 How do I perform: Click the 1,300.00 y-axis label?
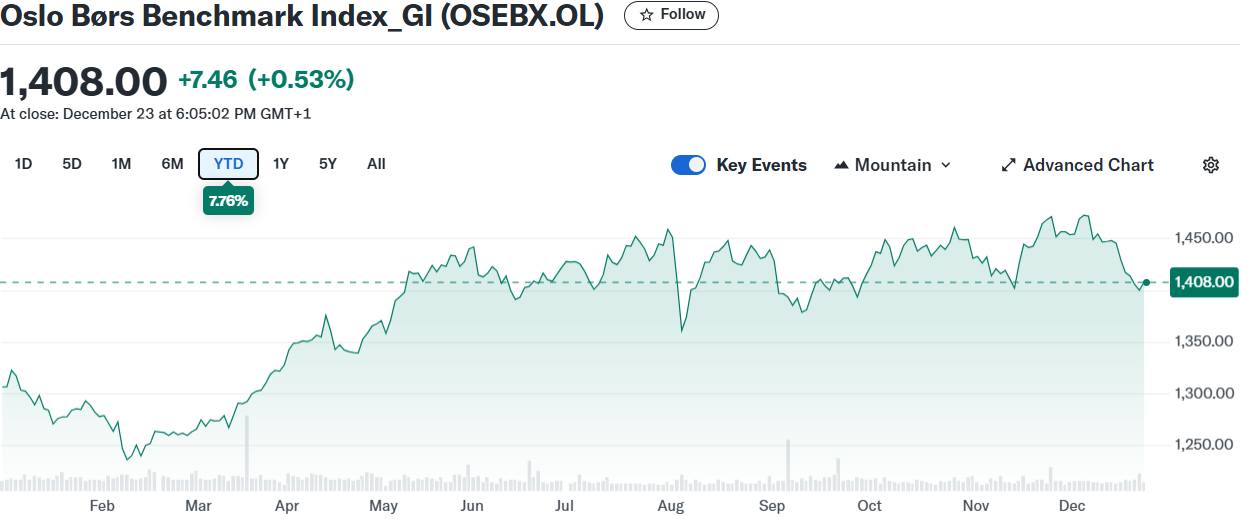tap(1203, 393)
